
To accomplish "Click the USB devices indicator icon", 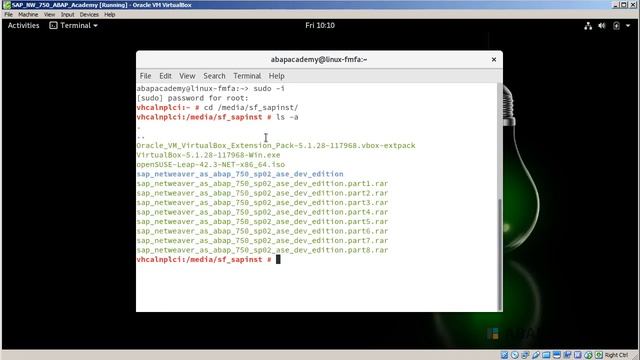I will pyautogui.click(x=536, y=355).
